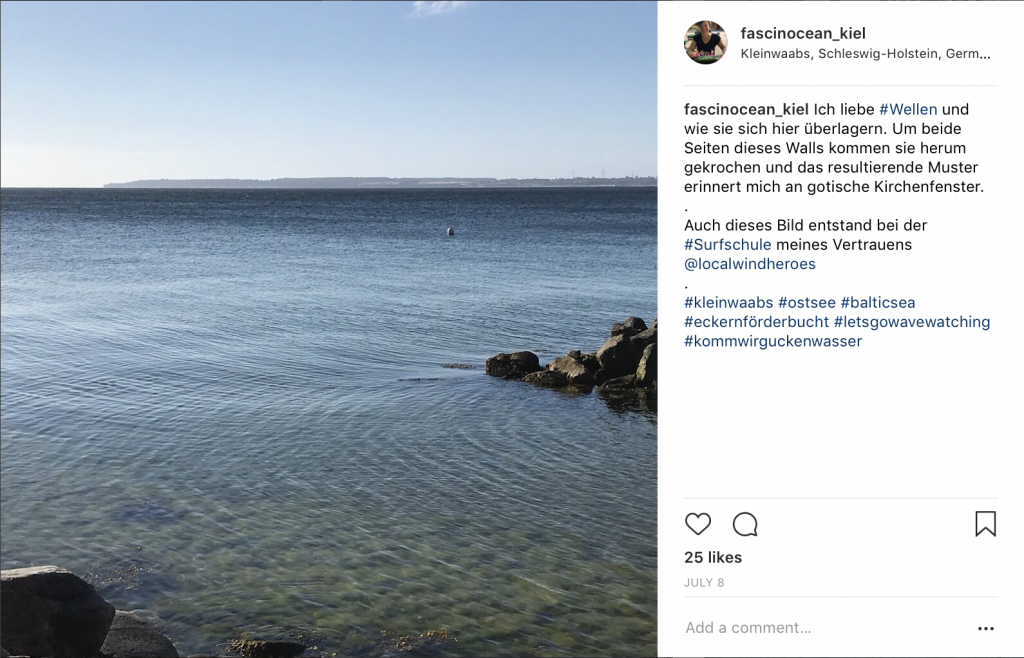The height and width of the screenshot is (658, 1024).
Task: Visit the @localwindheroes mention
Action: pos(750,264)
